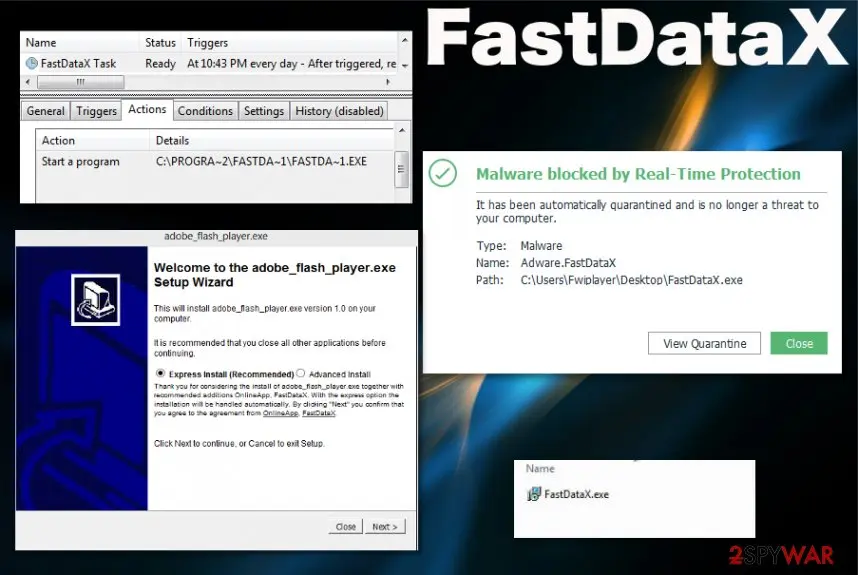This screenshot has height=575, width=858.
Task: Click the Details column header
Action: pyautogui.click(x=271, y=141)
